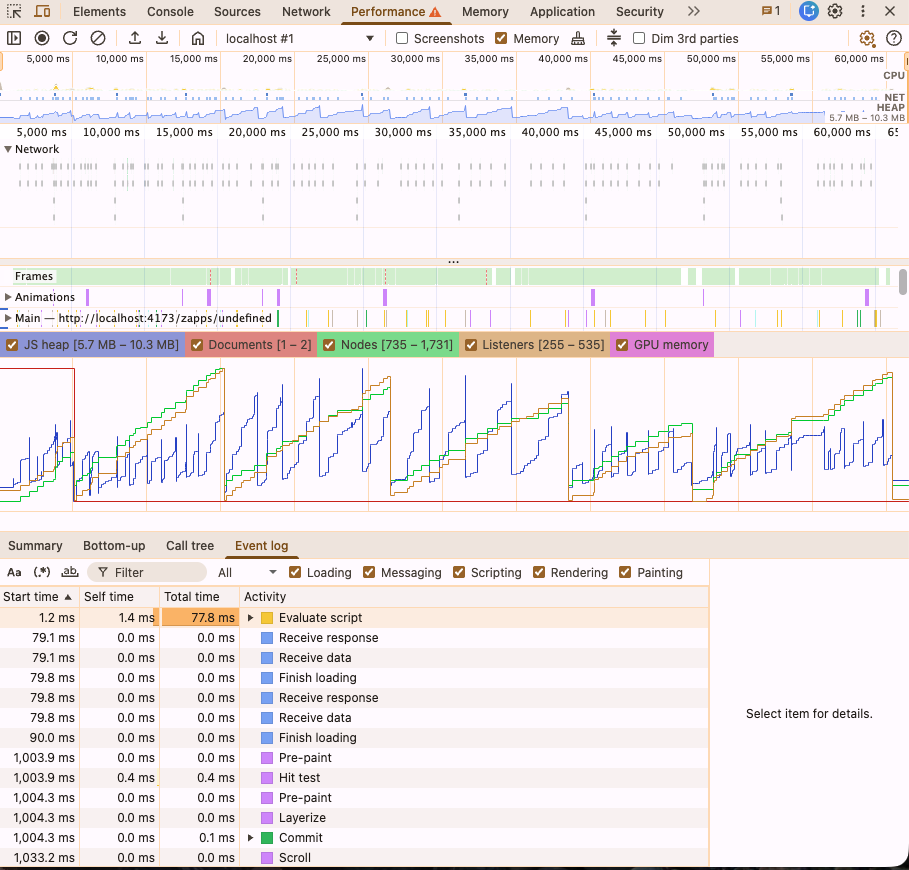Screen dimensions: 909x870
Task: Close the DevTools panel
Action: pyautogui.click(x=890, y=11)
